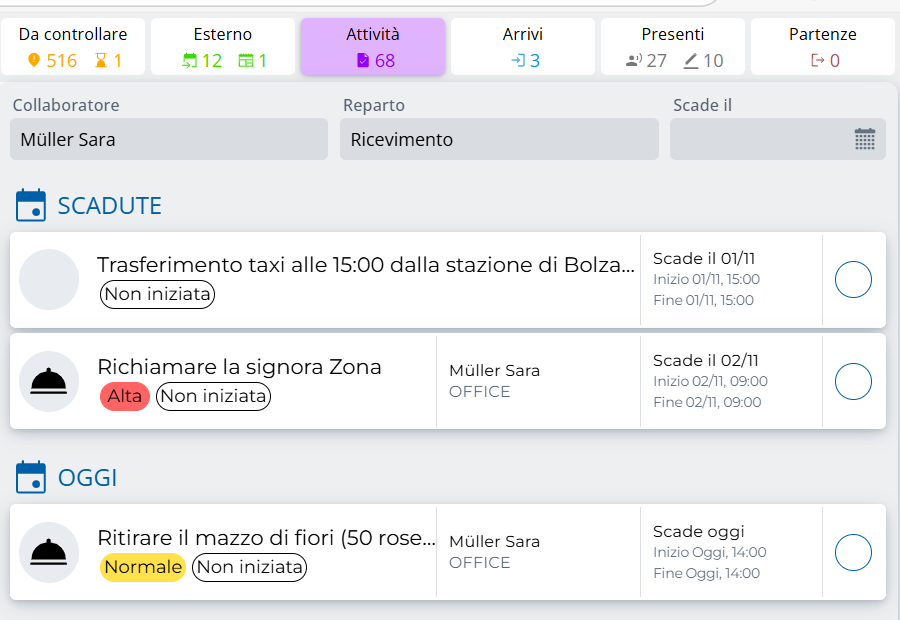Click the hourglass icon in Da controllare

(100, 61)
